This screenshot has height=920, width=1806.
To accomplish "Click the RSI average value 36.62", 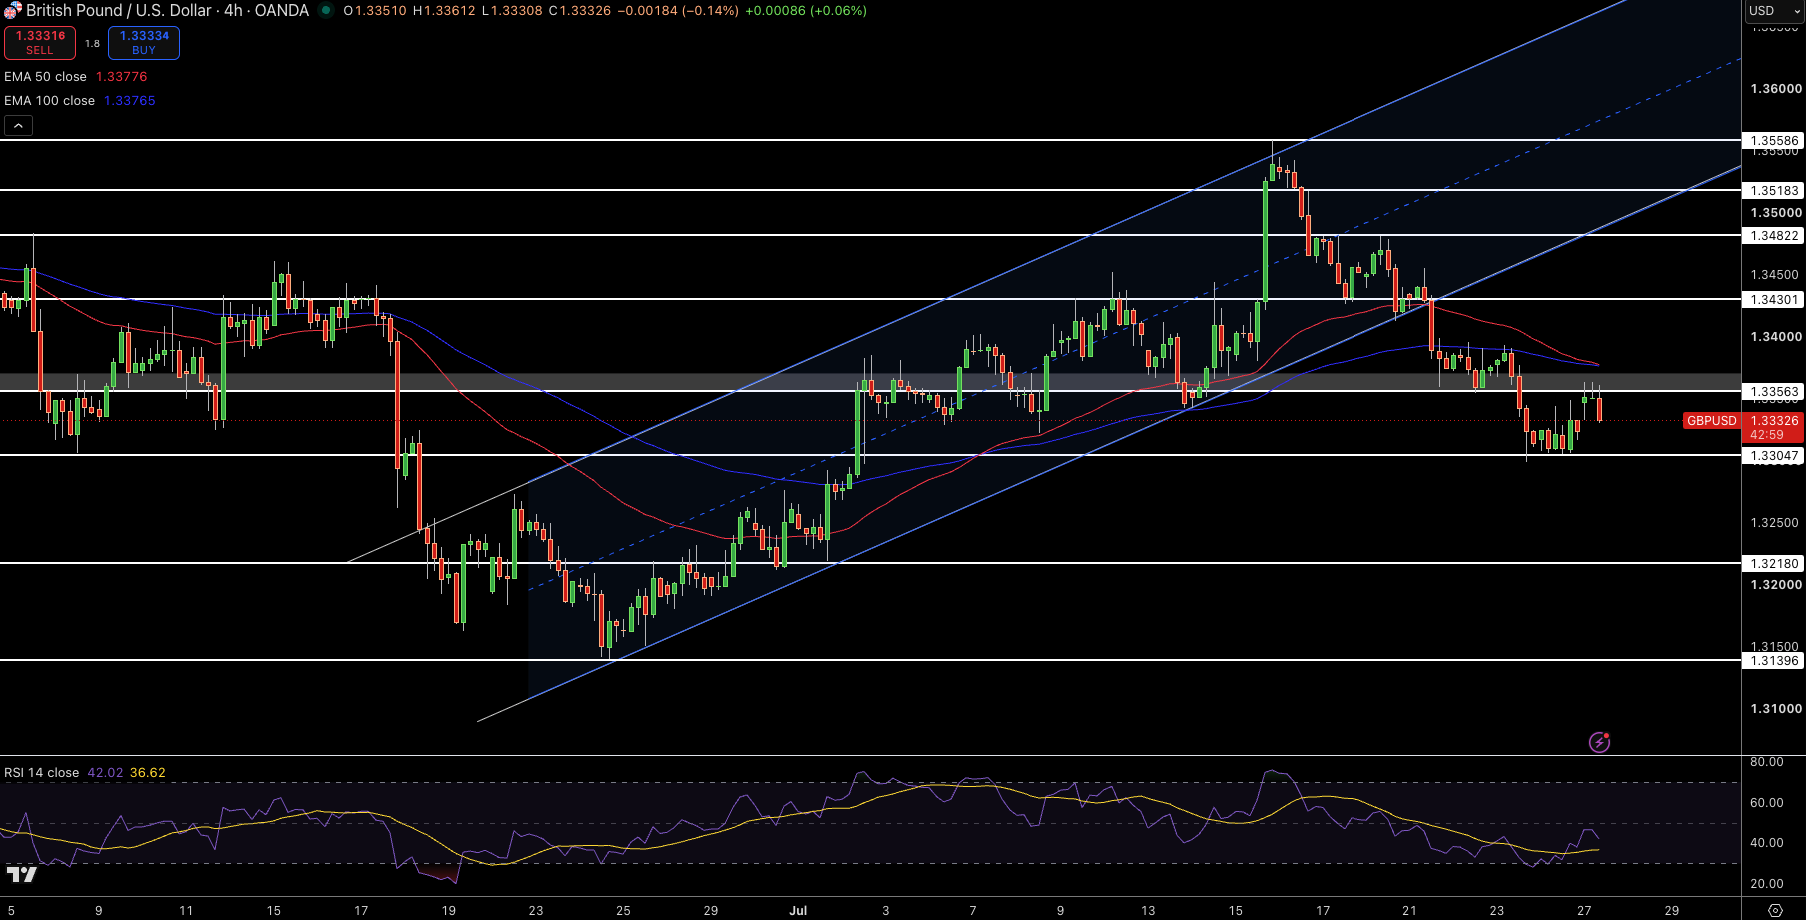I will (148, 773).
